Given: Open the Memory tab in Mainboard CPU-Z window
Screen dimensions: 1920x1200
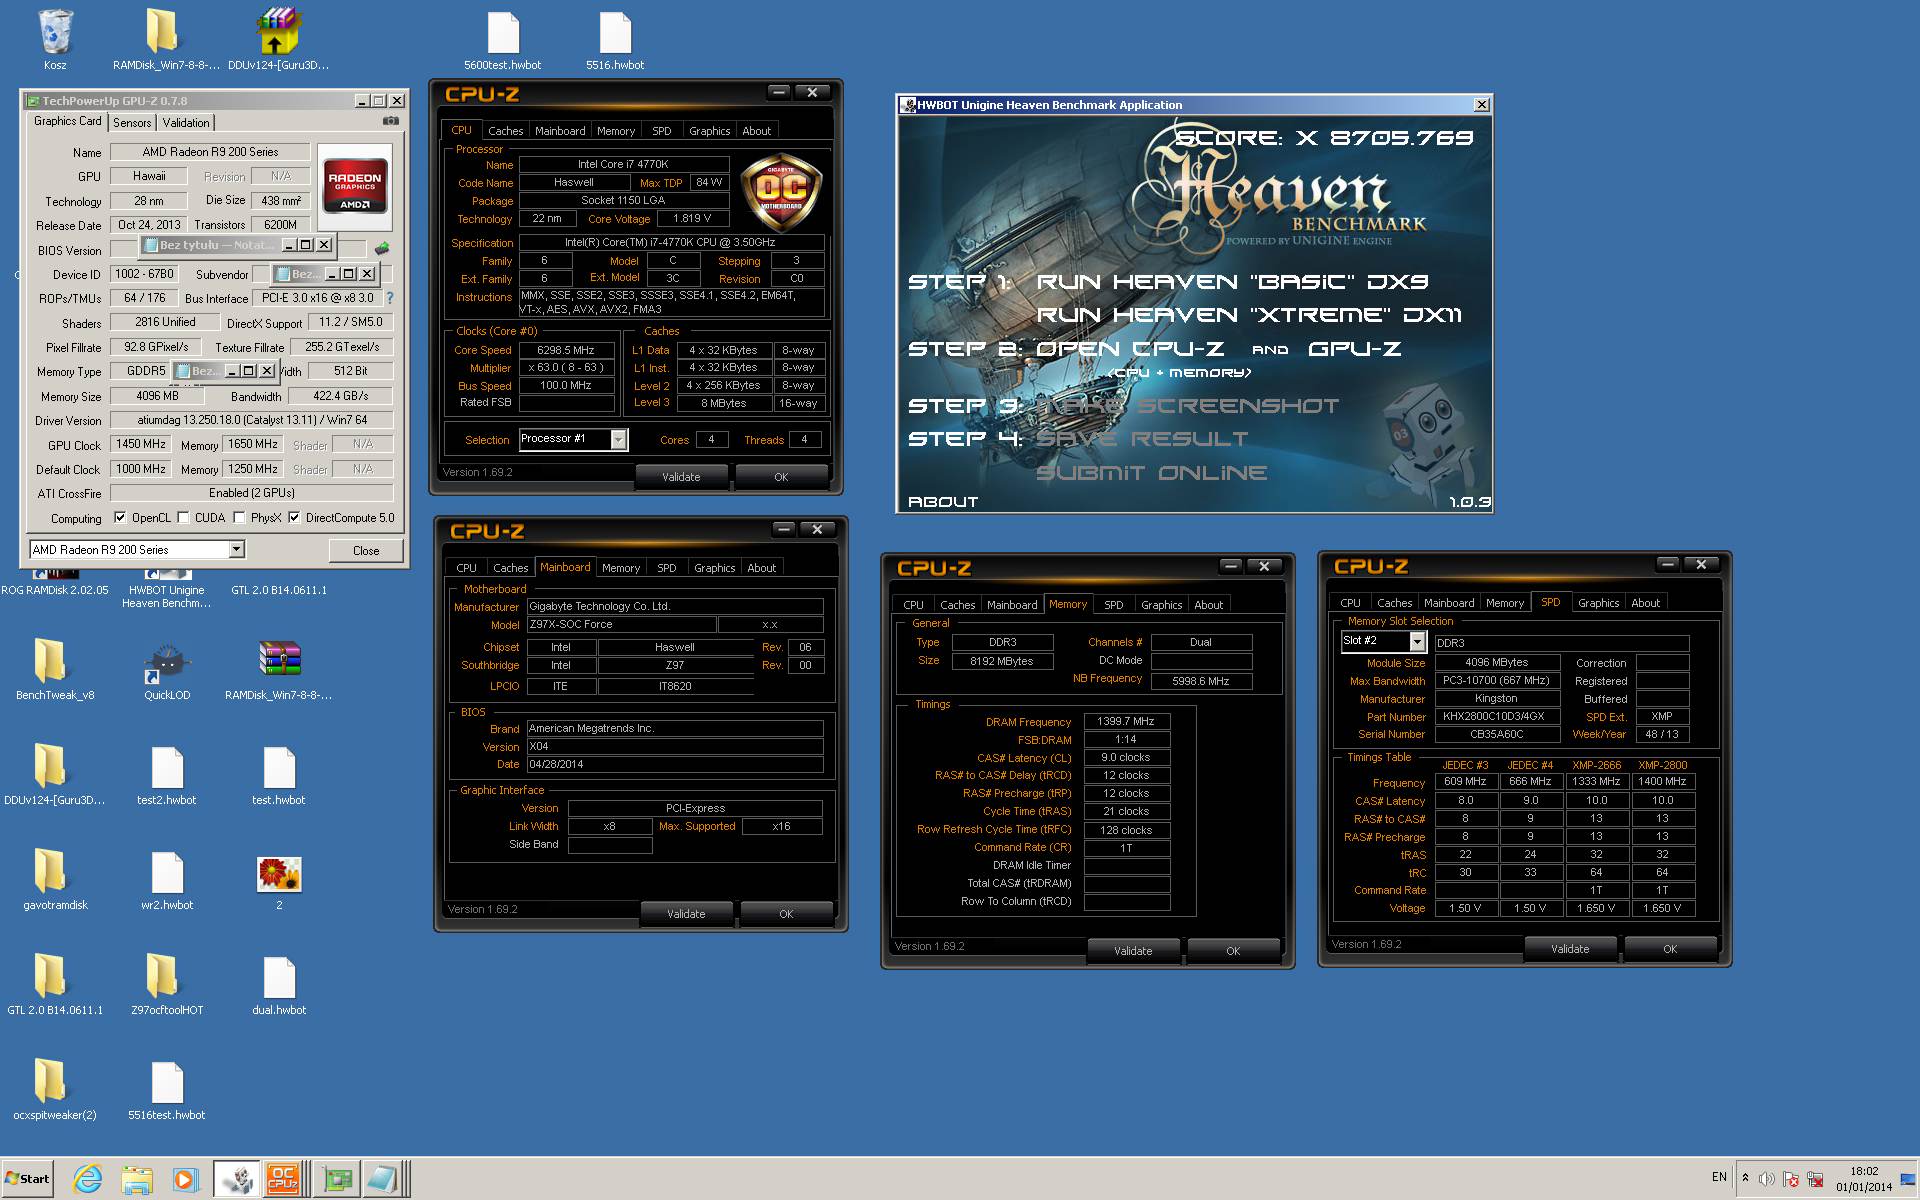Looking at the screenshot, I should 620,568.
